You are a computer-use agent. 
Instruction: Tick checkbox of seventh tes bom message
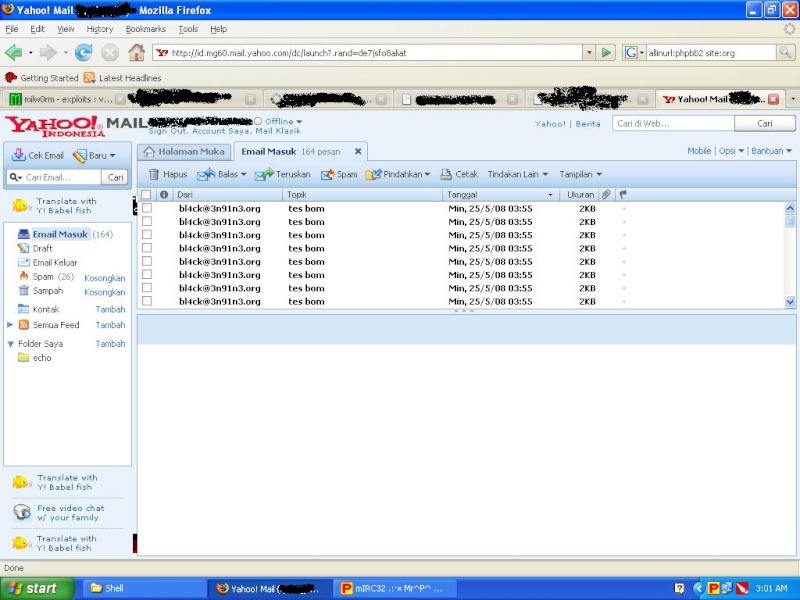pos(147,288)
